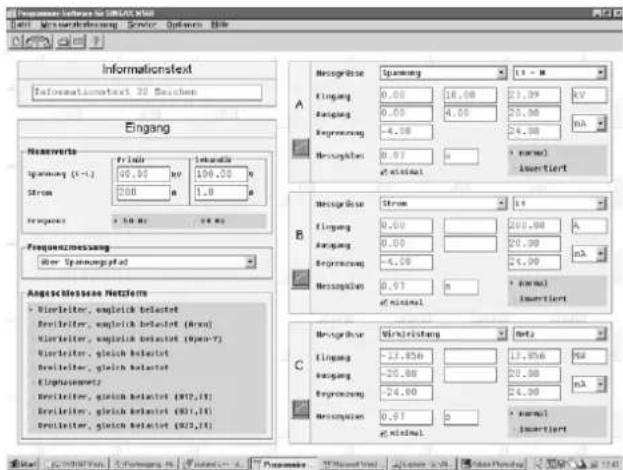Click the gray curve icon in section B

point(301,279)
